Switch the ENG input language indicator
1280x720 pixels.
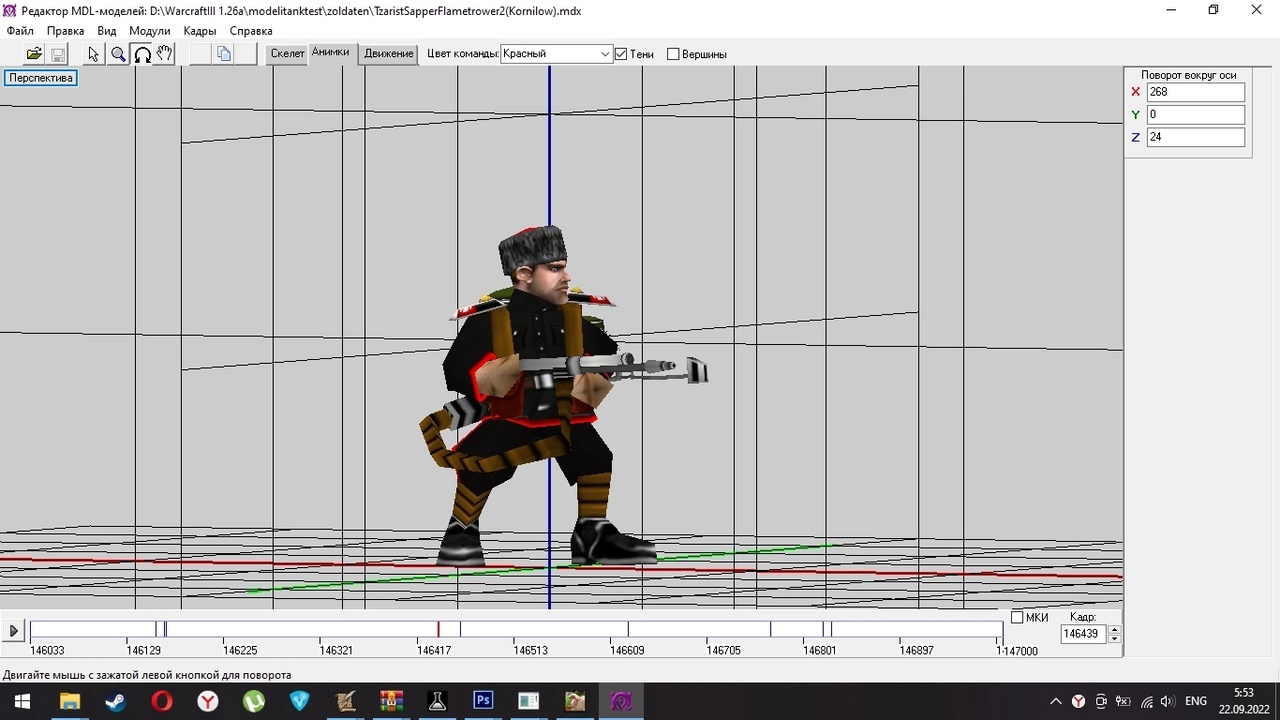(1196, 701)
